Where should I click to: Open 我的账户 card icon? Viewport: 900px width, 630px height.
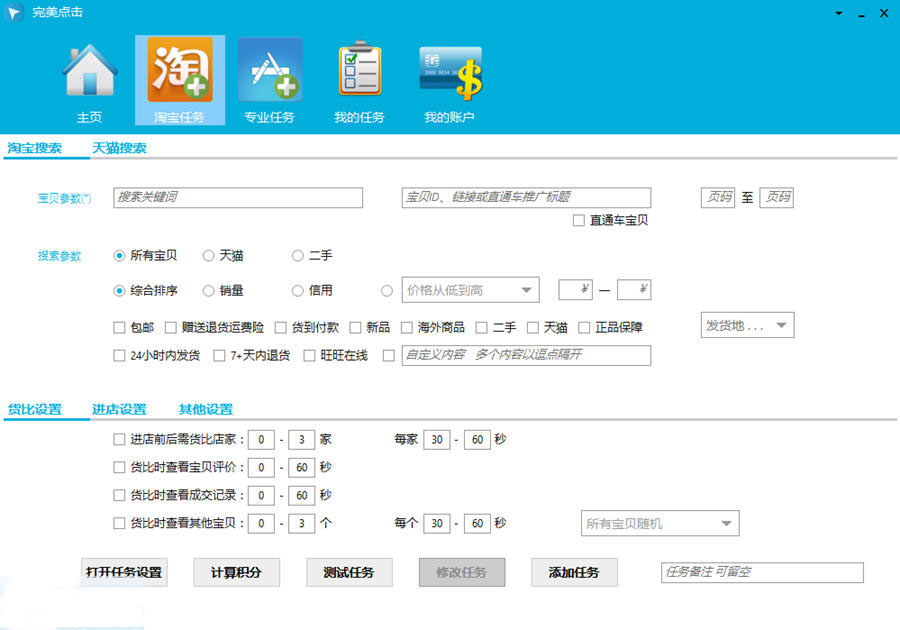(x=450, y=73)
